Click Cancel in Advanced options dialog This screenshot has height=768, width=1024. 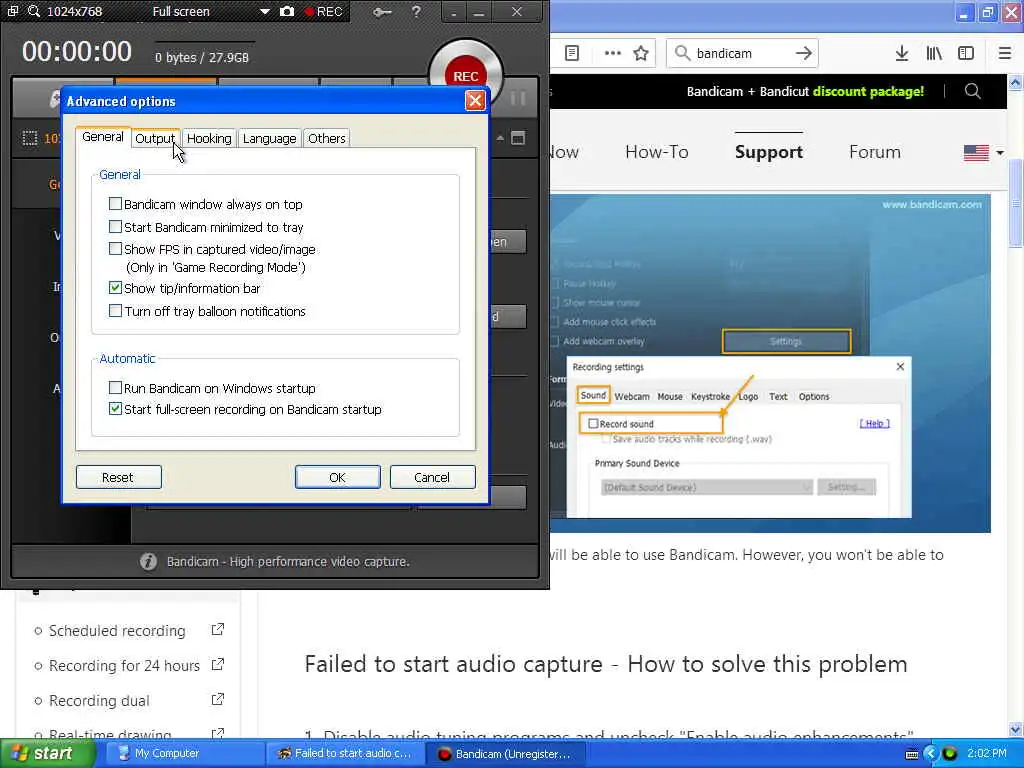tap(432, 477)
